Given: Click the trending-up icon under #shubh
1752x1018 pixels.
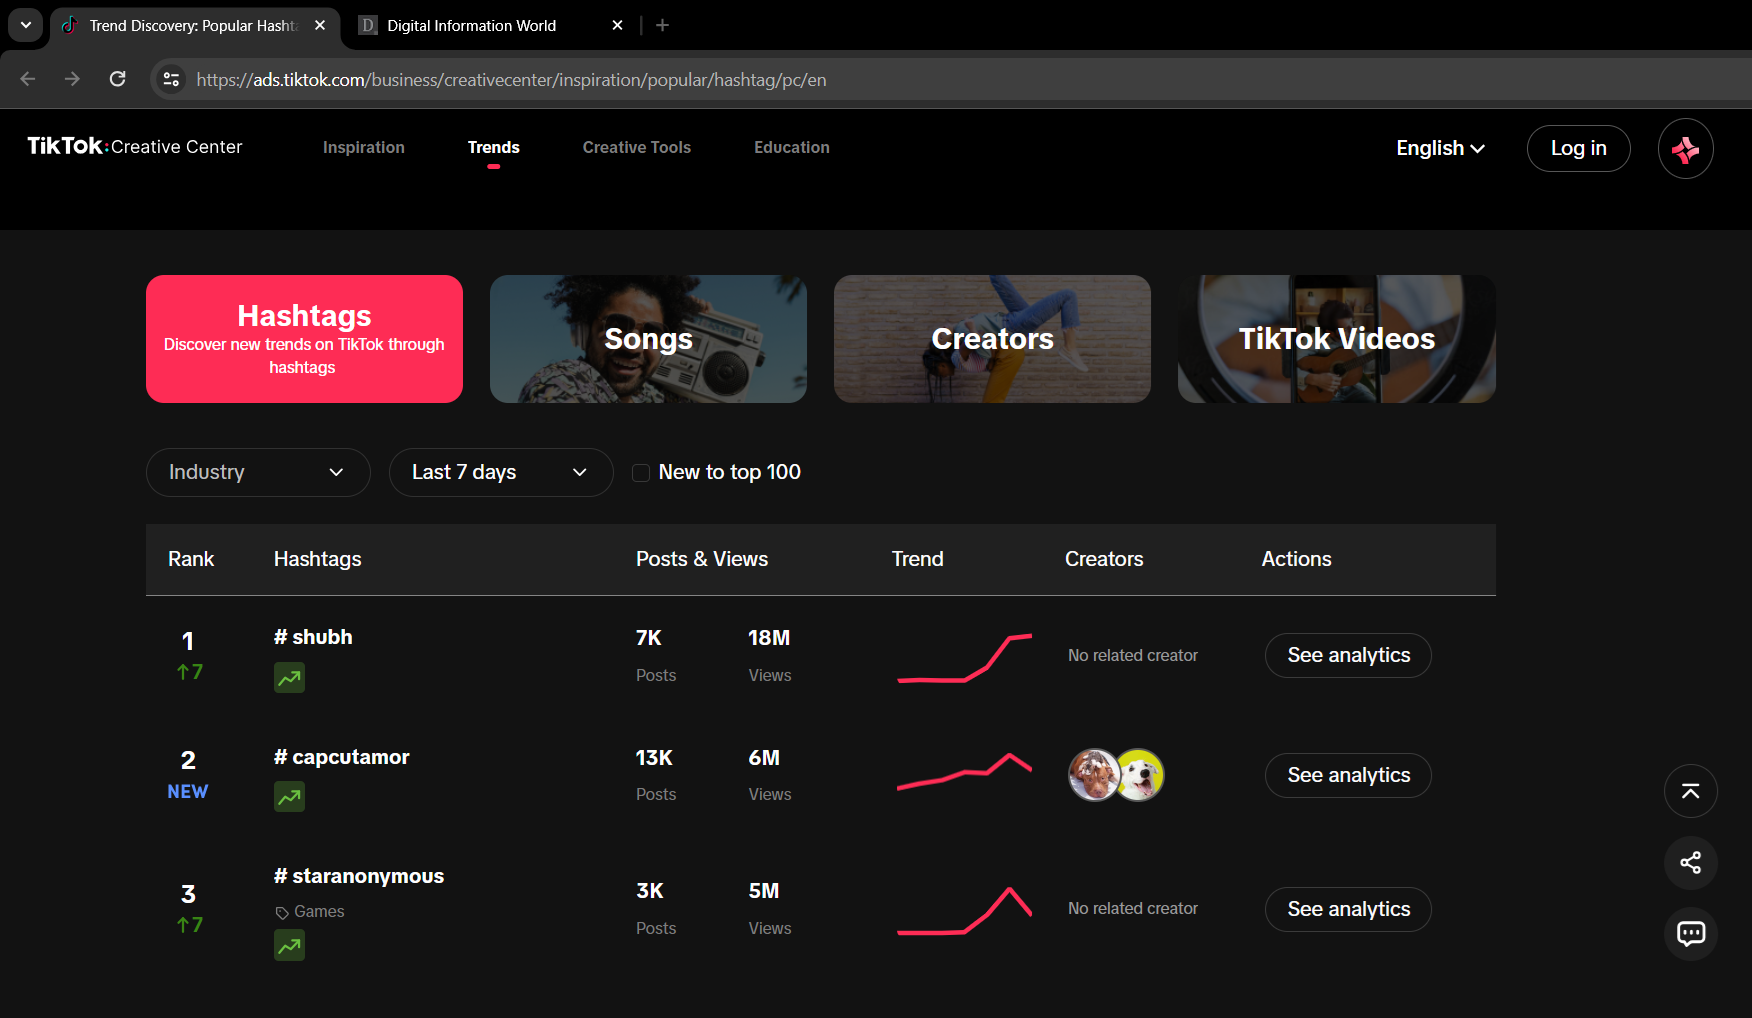Looking at the screenshot, I should tap(290, 678).
